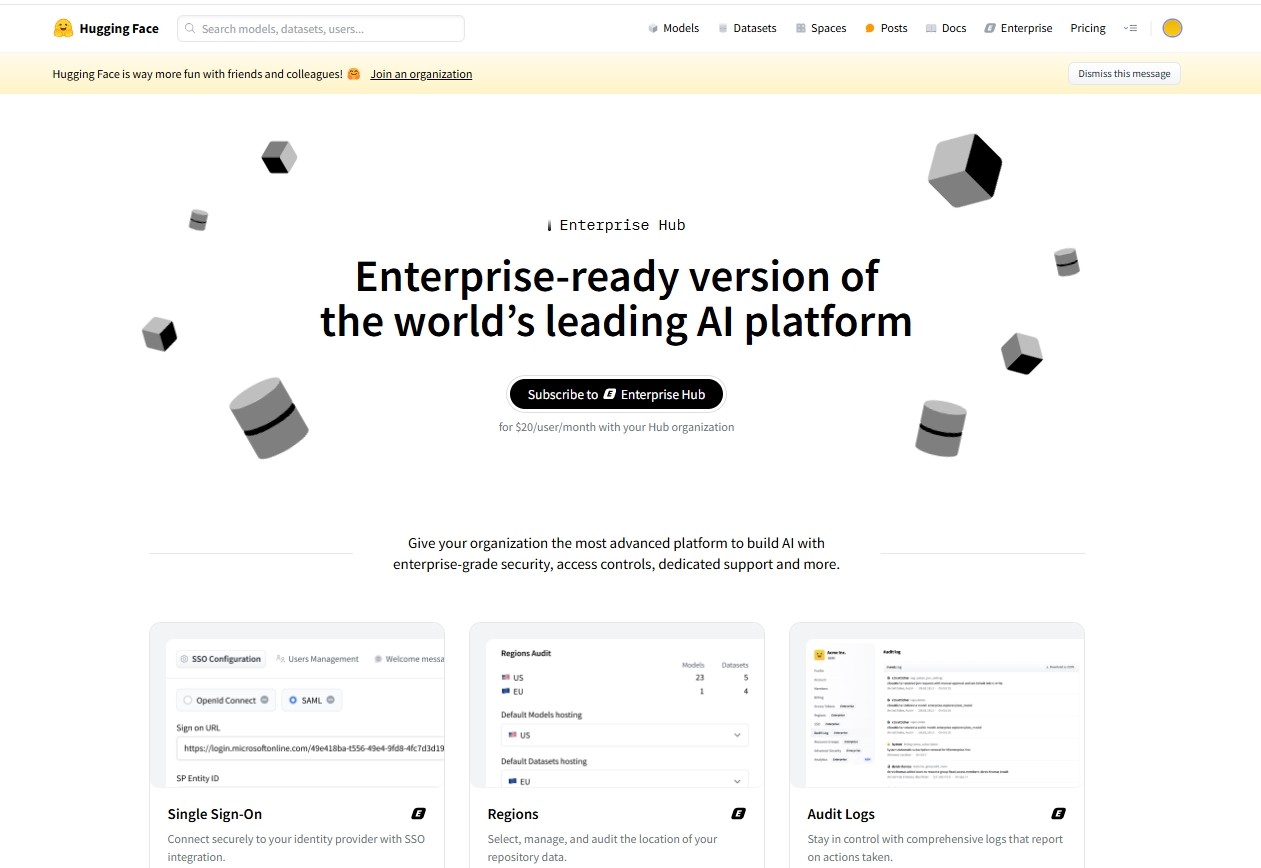1261x868 pixels.
Task: Open the user avatar menu
Action: tap(1172, 28)
